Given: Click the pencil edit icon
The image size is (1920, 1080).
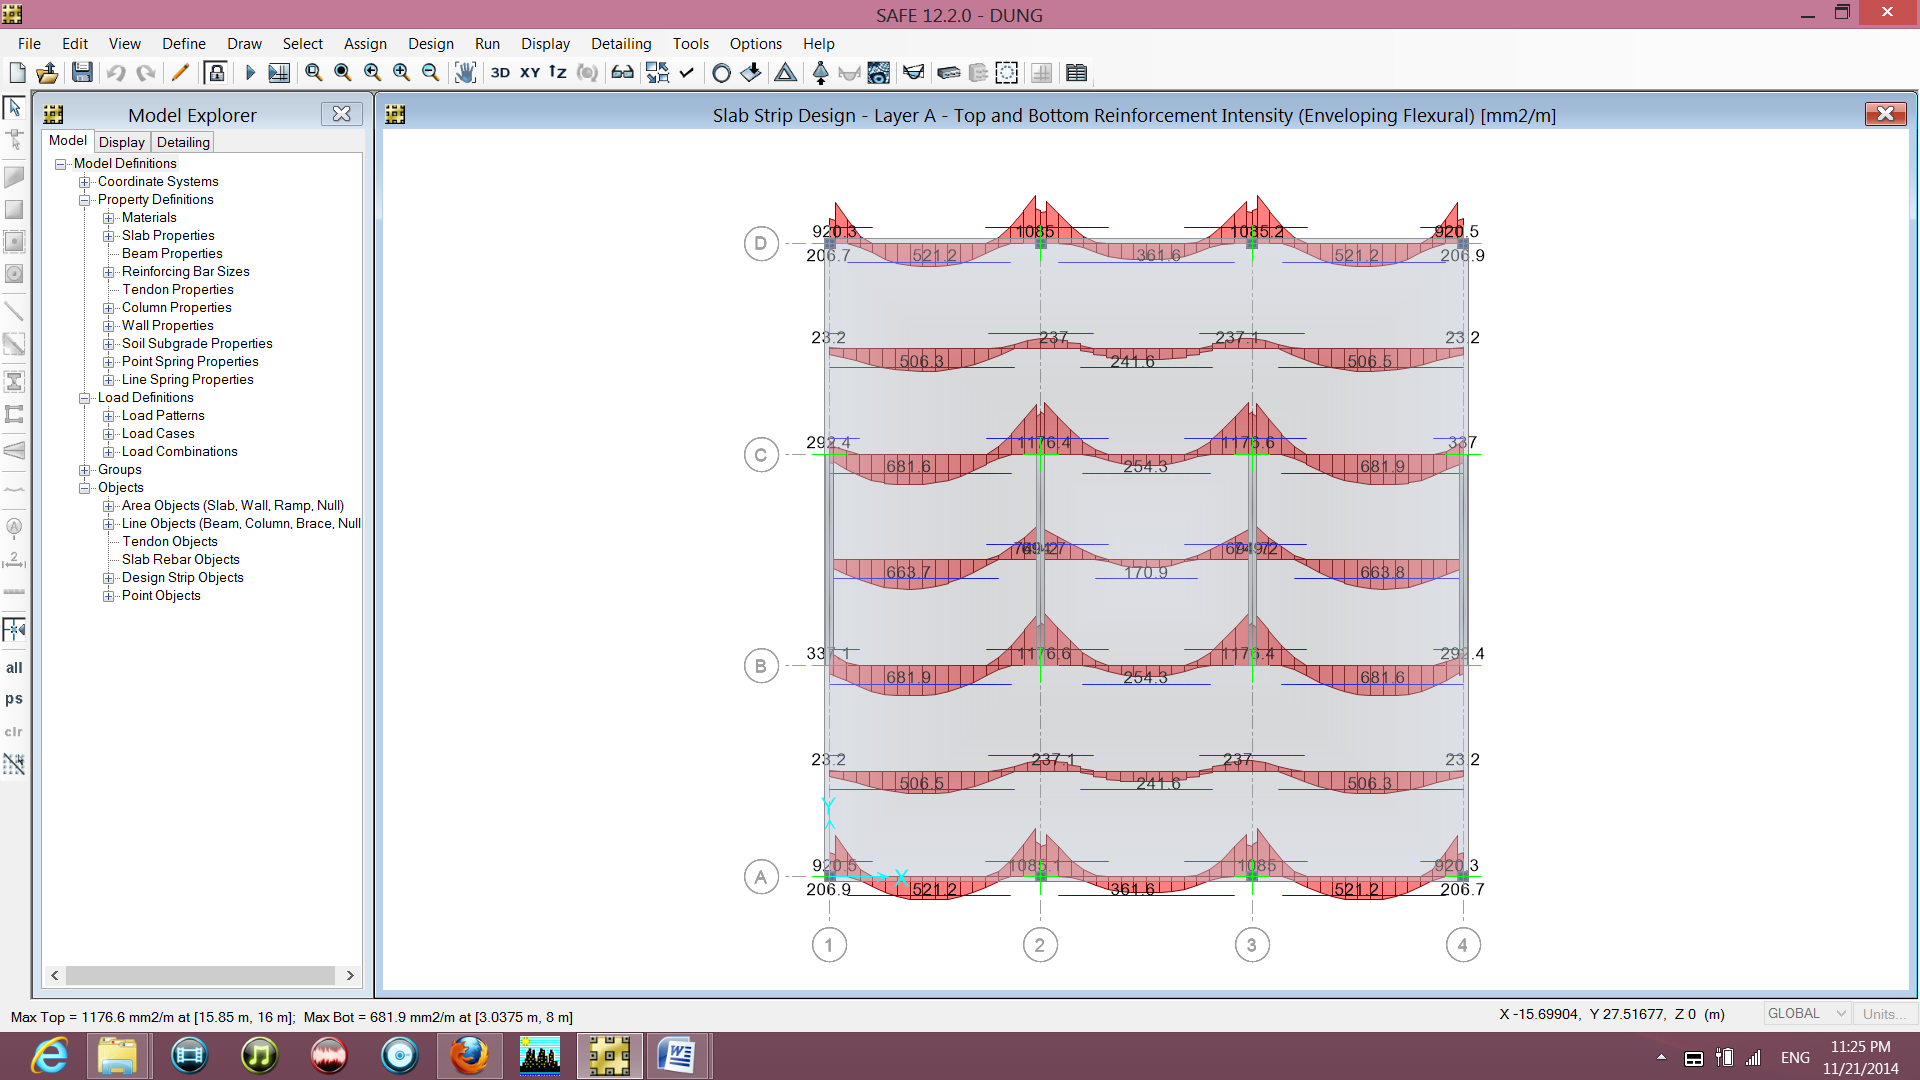Looking at the screenshot, I should point(180,72).
